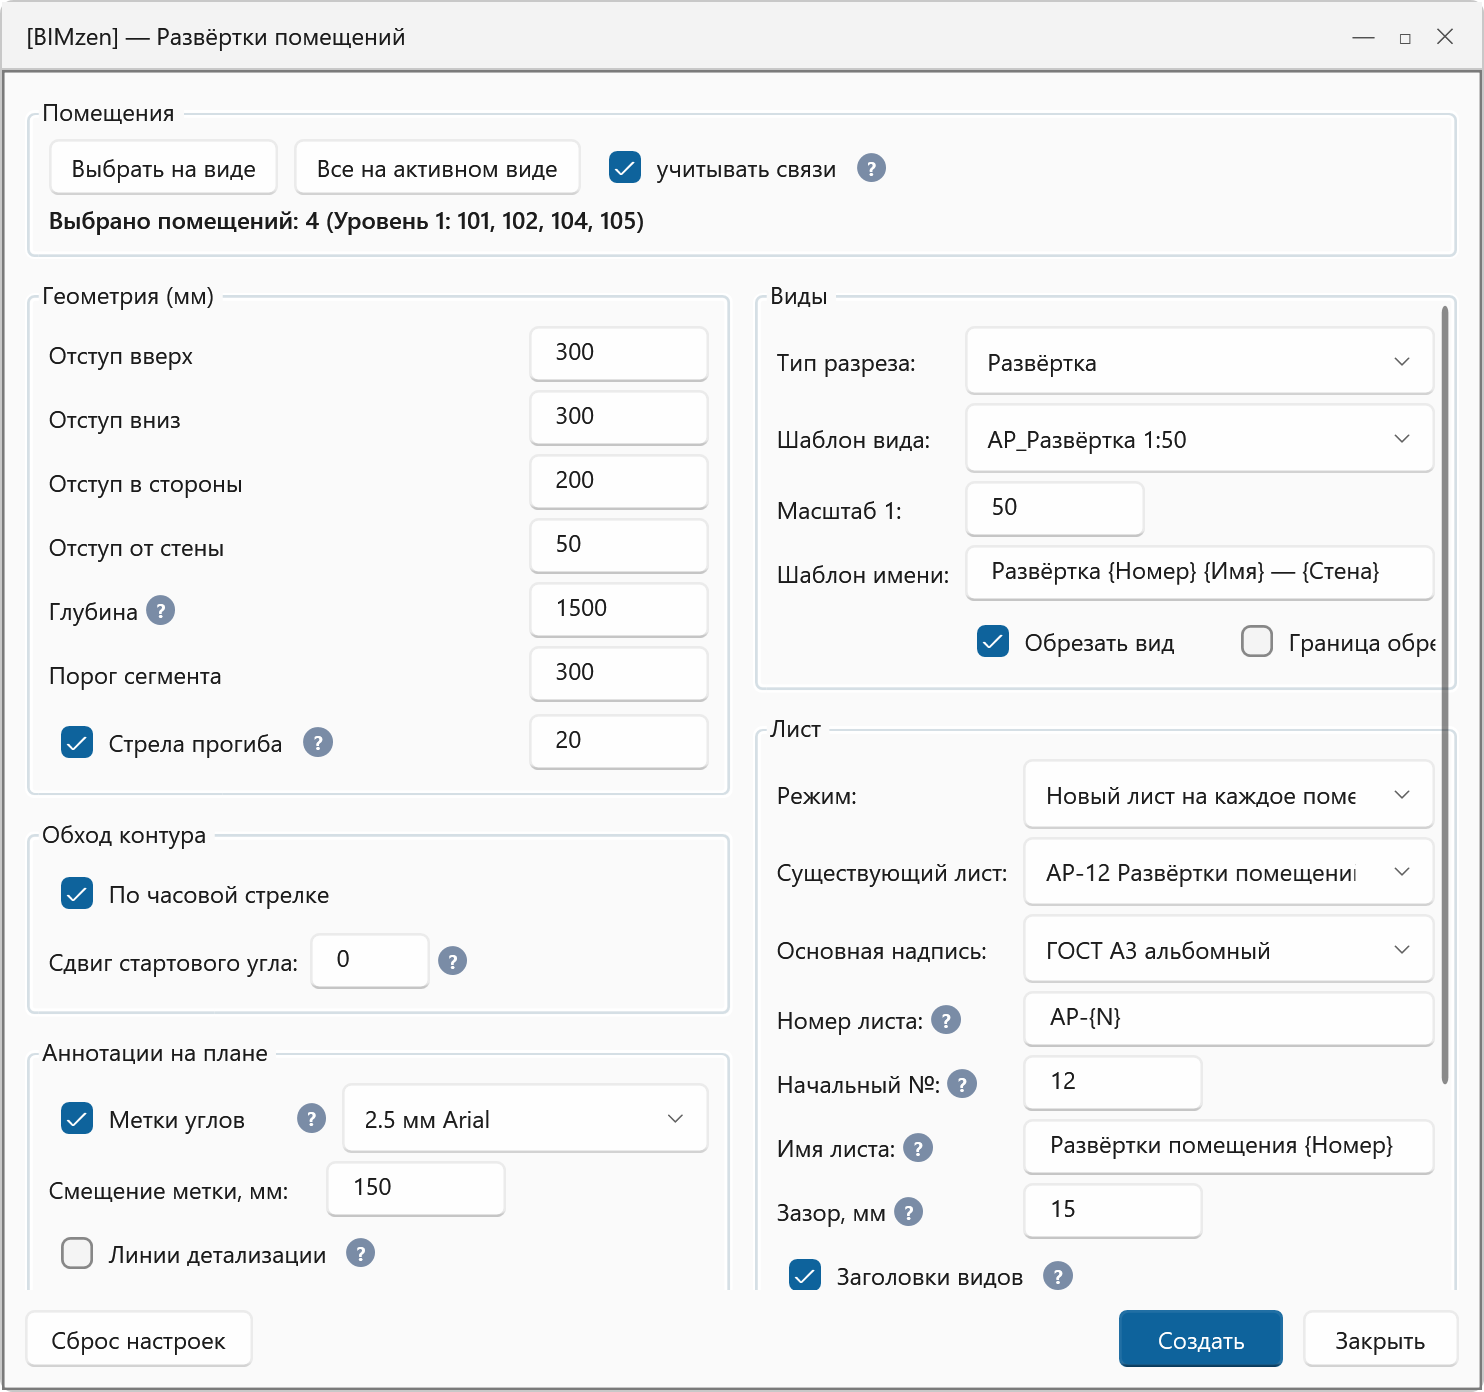Click Сдвиг стартового угла input field

tap(370, 960)
